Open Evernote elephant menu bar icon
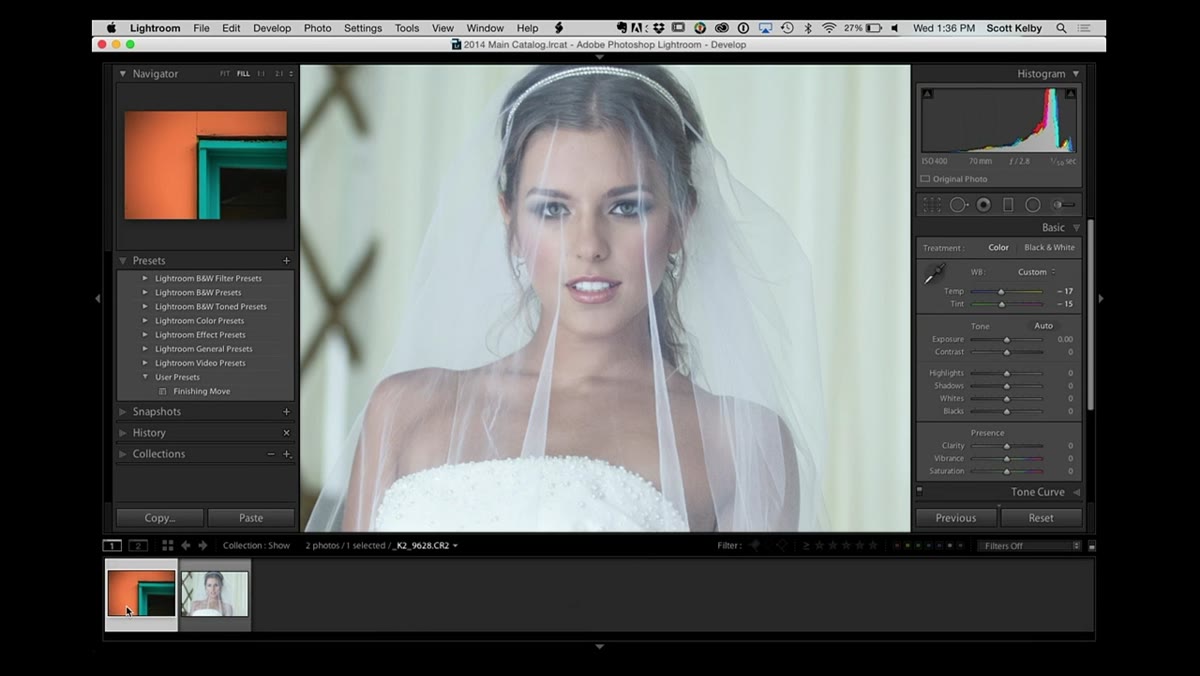Screen dimensions: 1200x676 click(x=622, y=28)
